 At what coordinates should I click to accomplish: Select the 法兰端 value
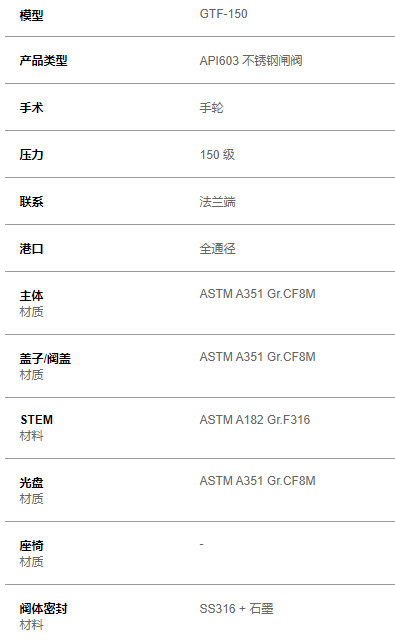click(217, 202)
